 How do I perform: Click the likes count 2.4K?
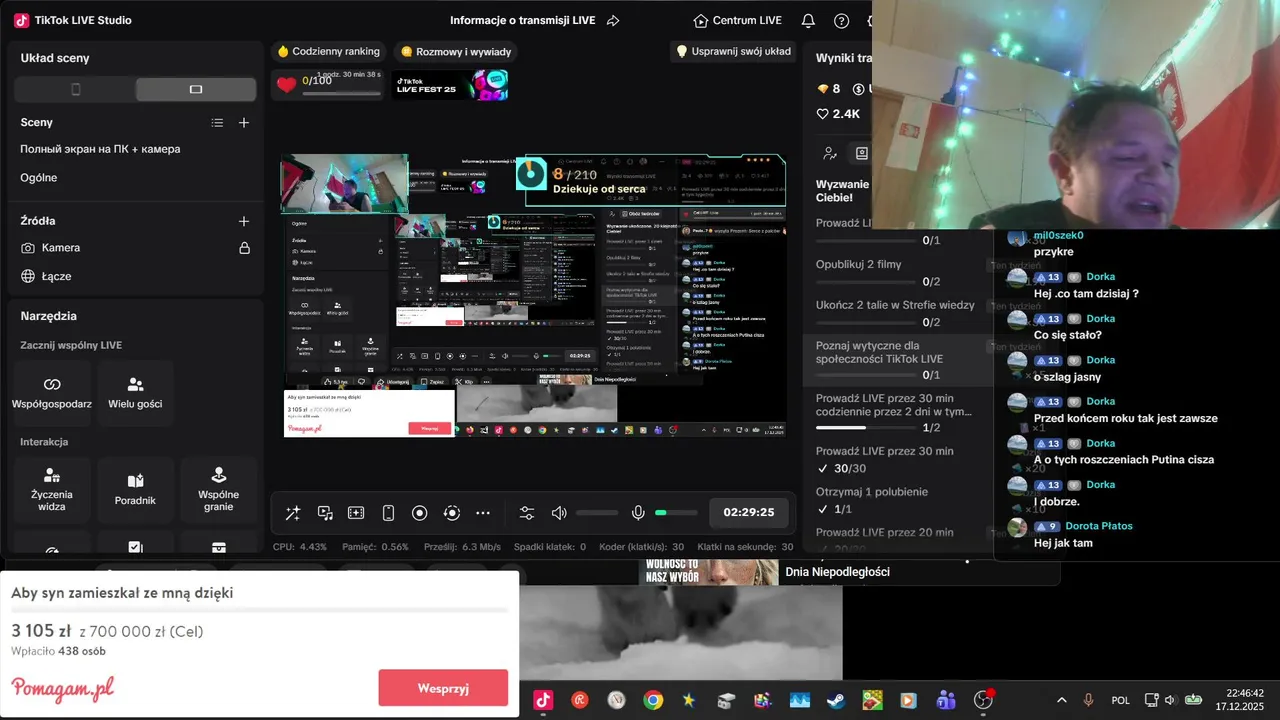tap(838, 114)
